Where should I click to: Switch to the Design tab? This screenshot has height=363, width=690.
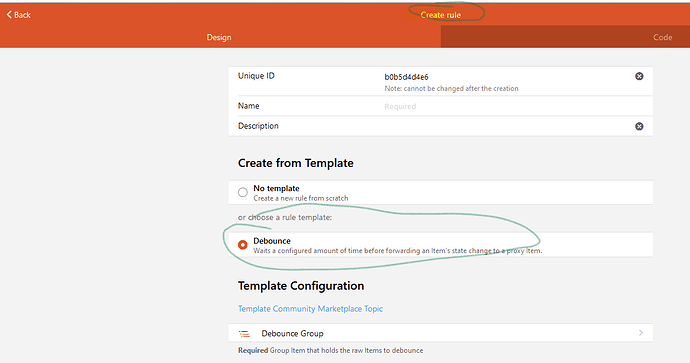coord(219,37)
